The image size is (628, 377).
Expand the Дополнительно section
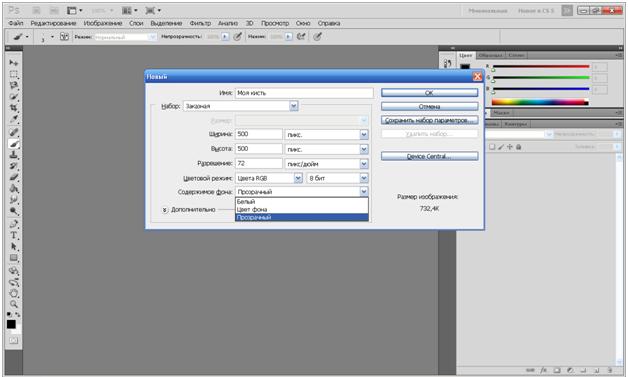[165, 210]
